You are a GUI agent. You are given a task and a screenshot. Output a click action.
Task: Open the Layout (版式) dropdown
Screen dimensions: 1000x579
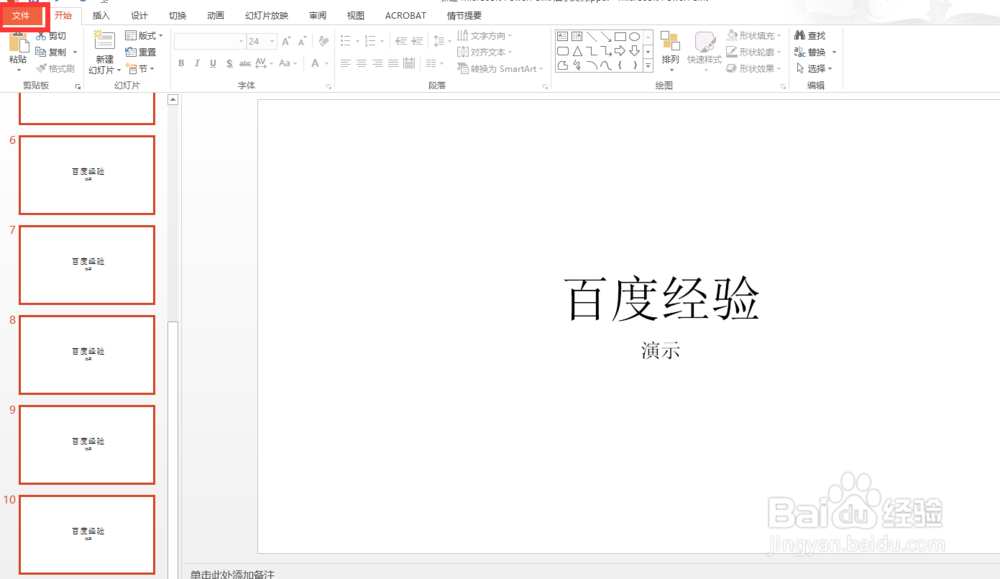tap(144, 36)
